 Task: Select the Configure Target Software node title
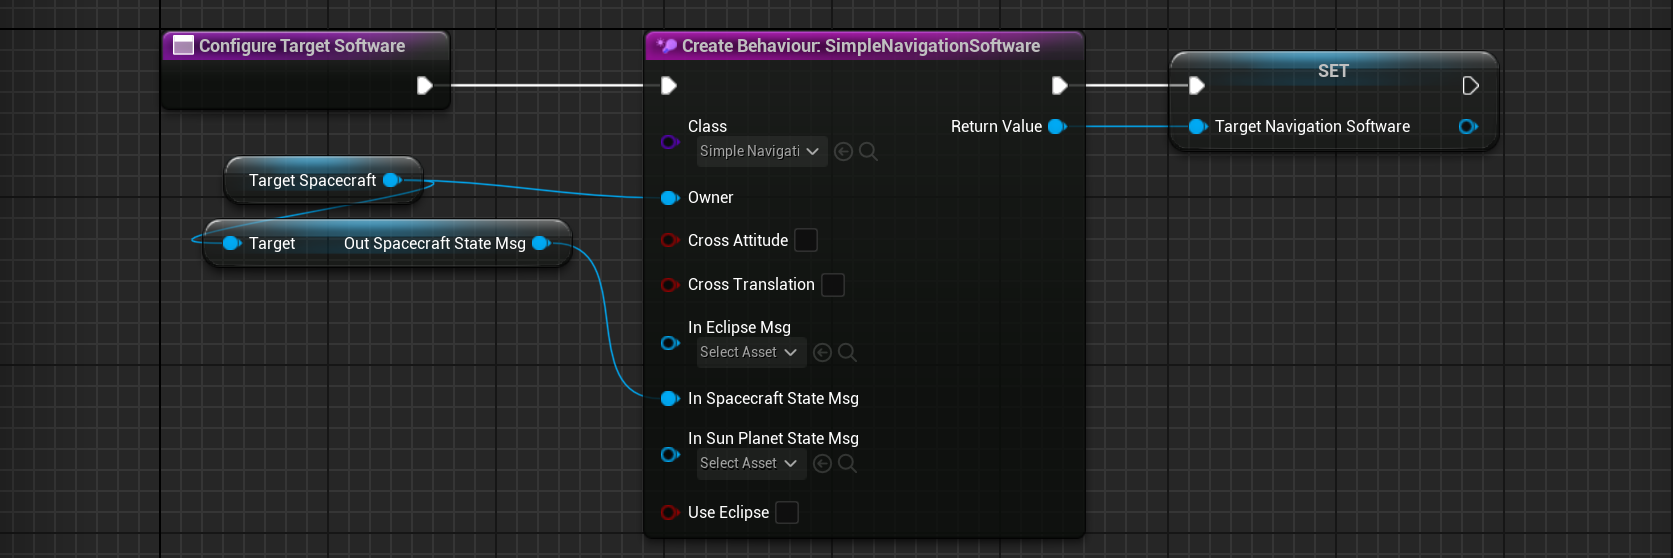(301, 46)
